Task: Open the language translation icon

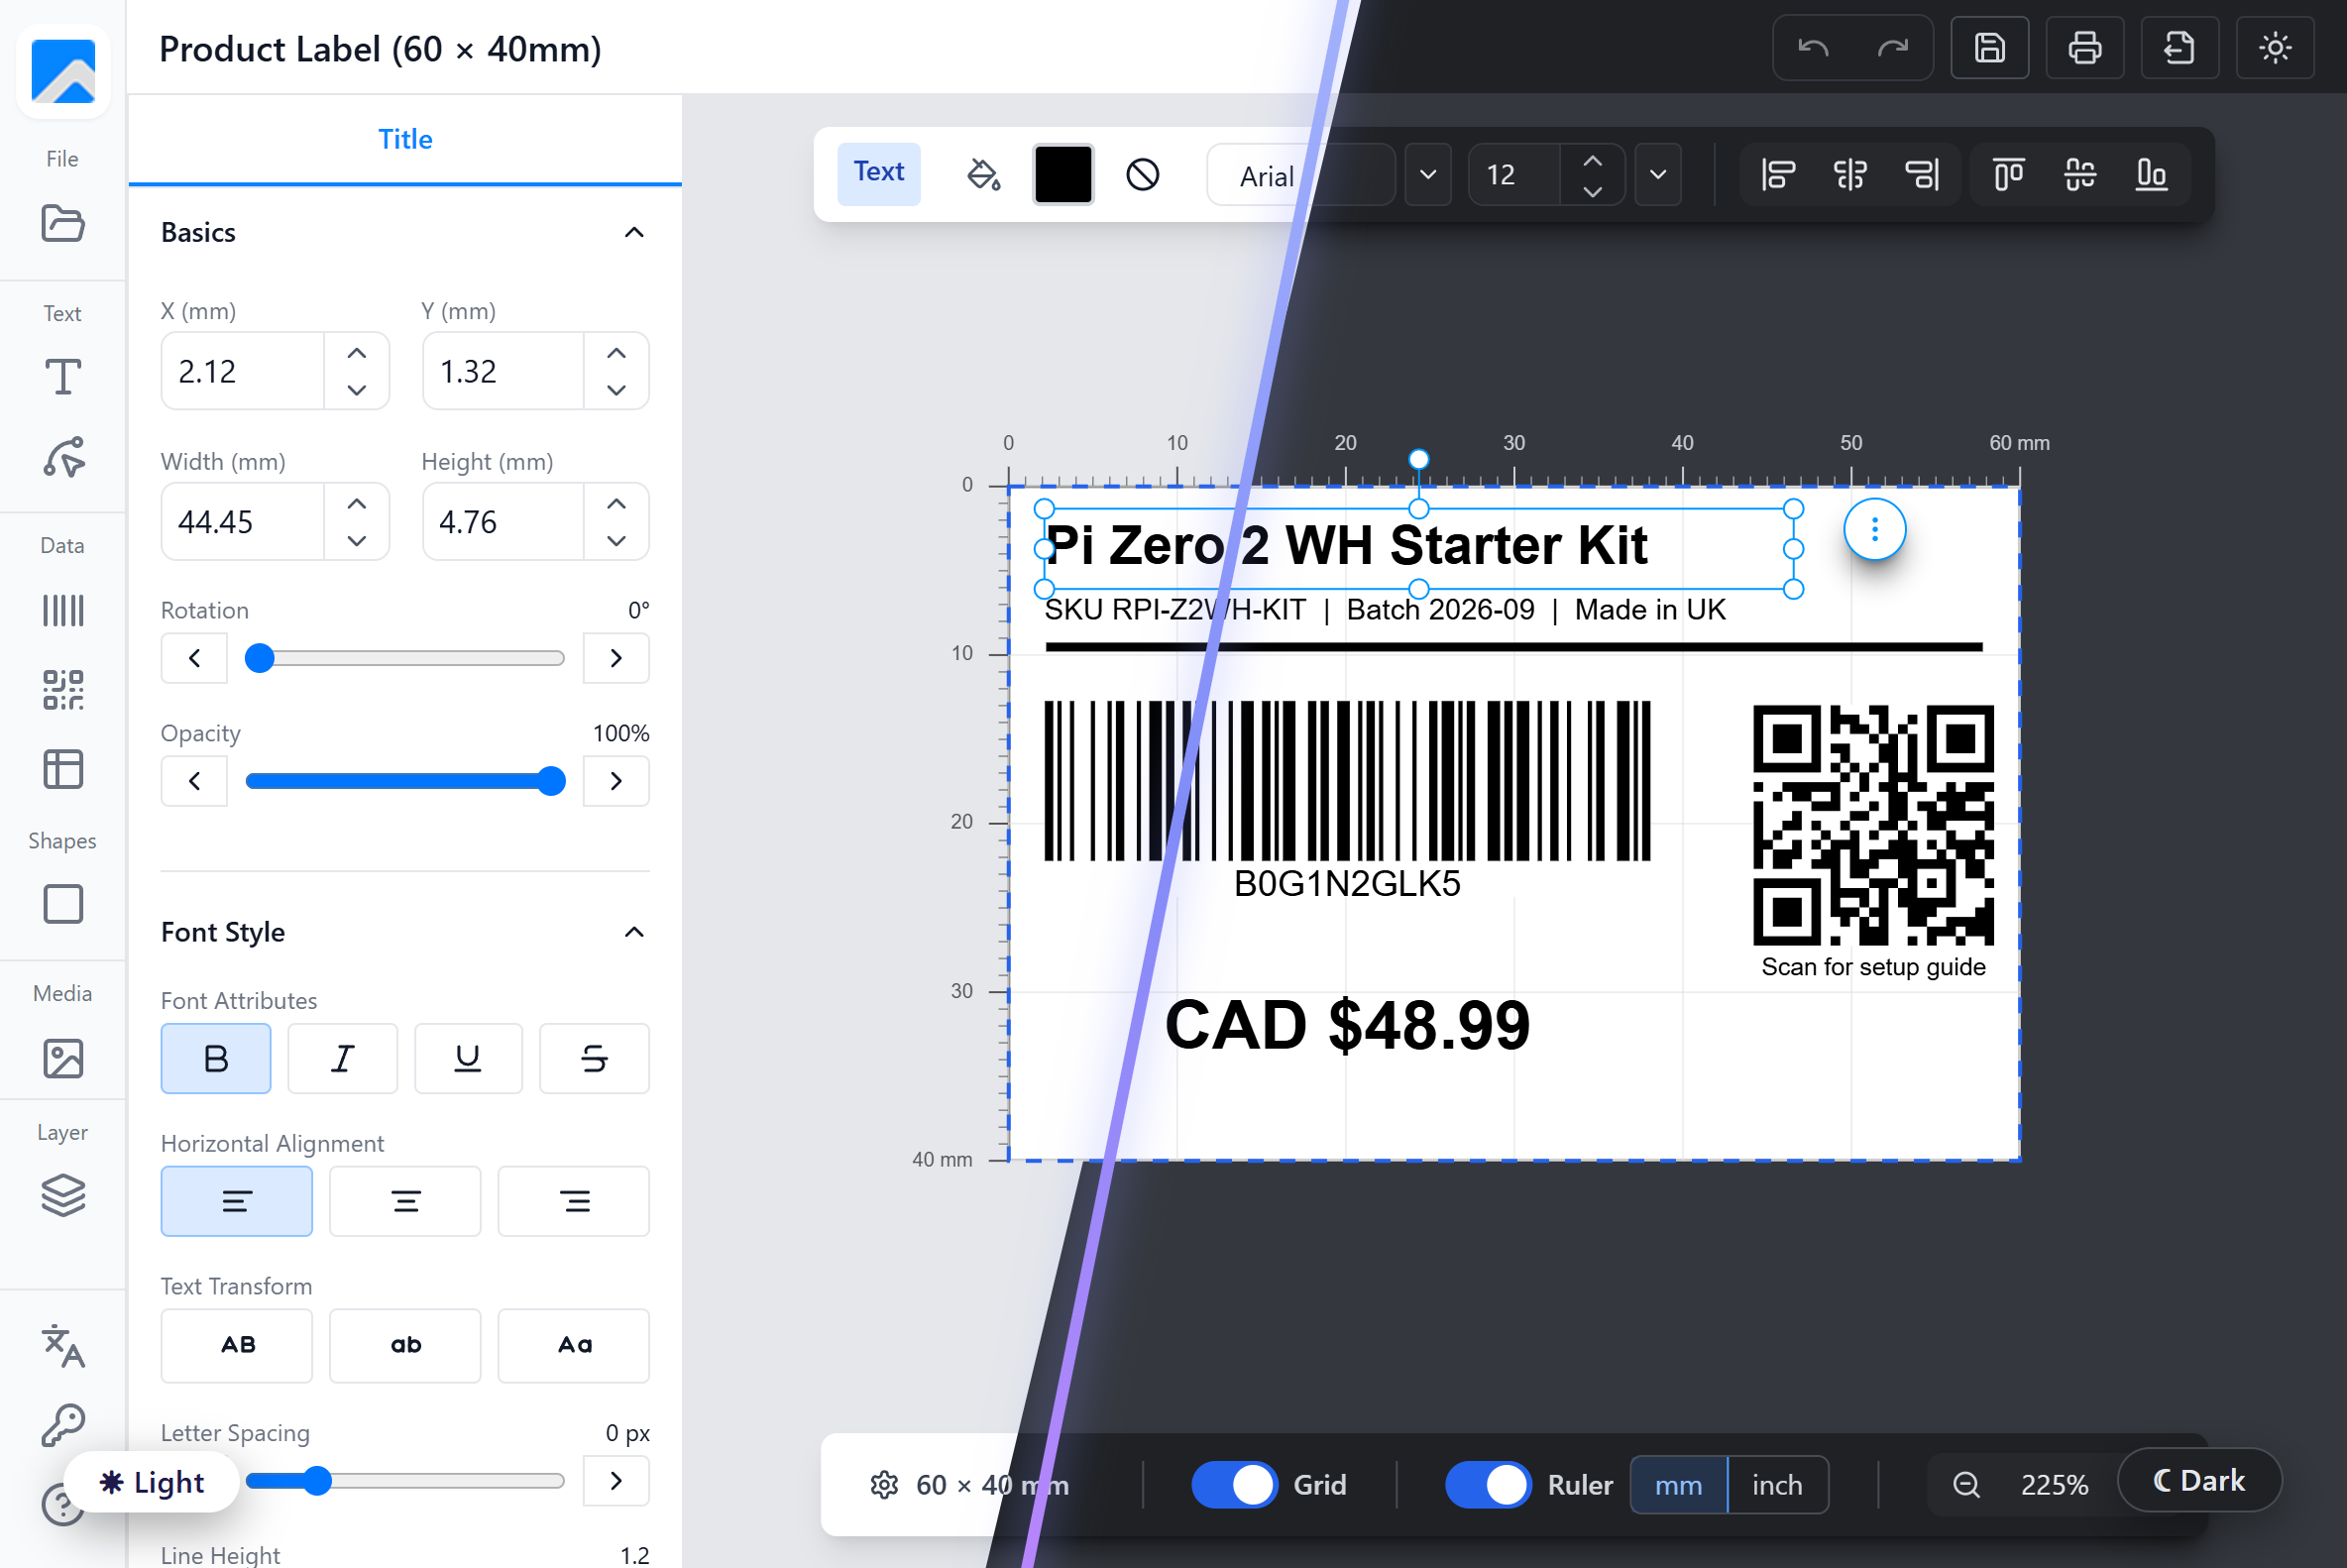Action: coord(62,1347)
